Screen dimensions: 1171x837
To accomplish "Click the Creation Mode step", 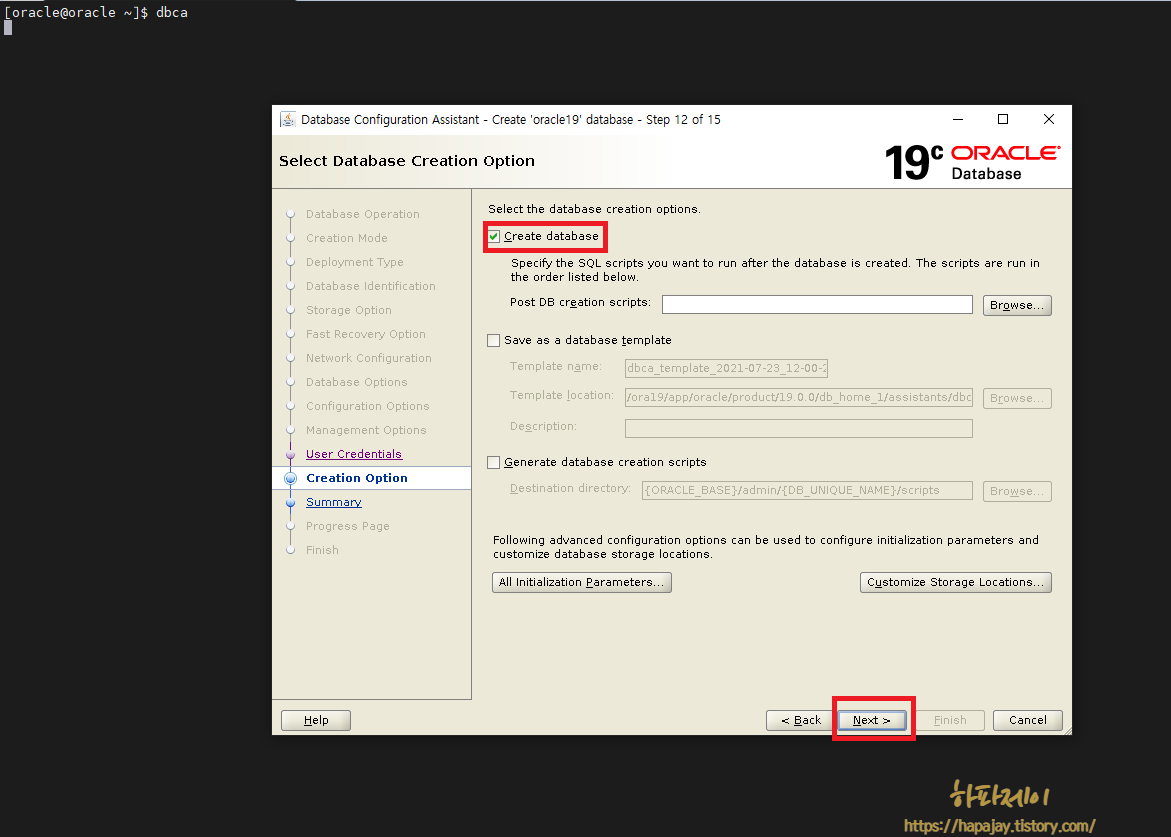I will point(347,238).
